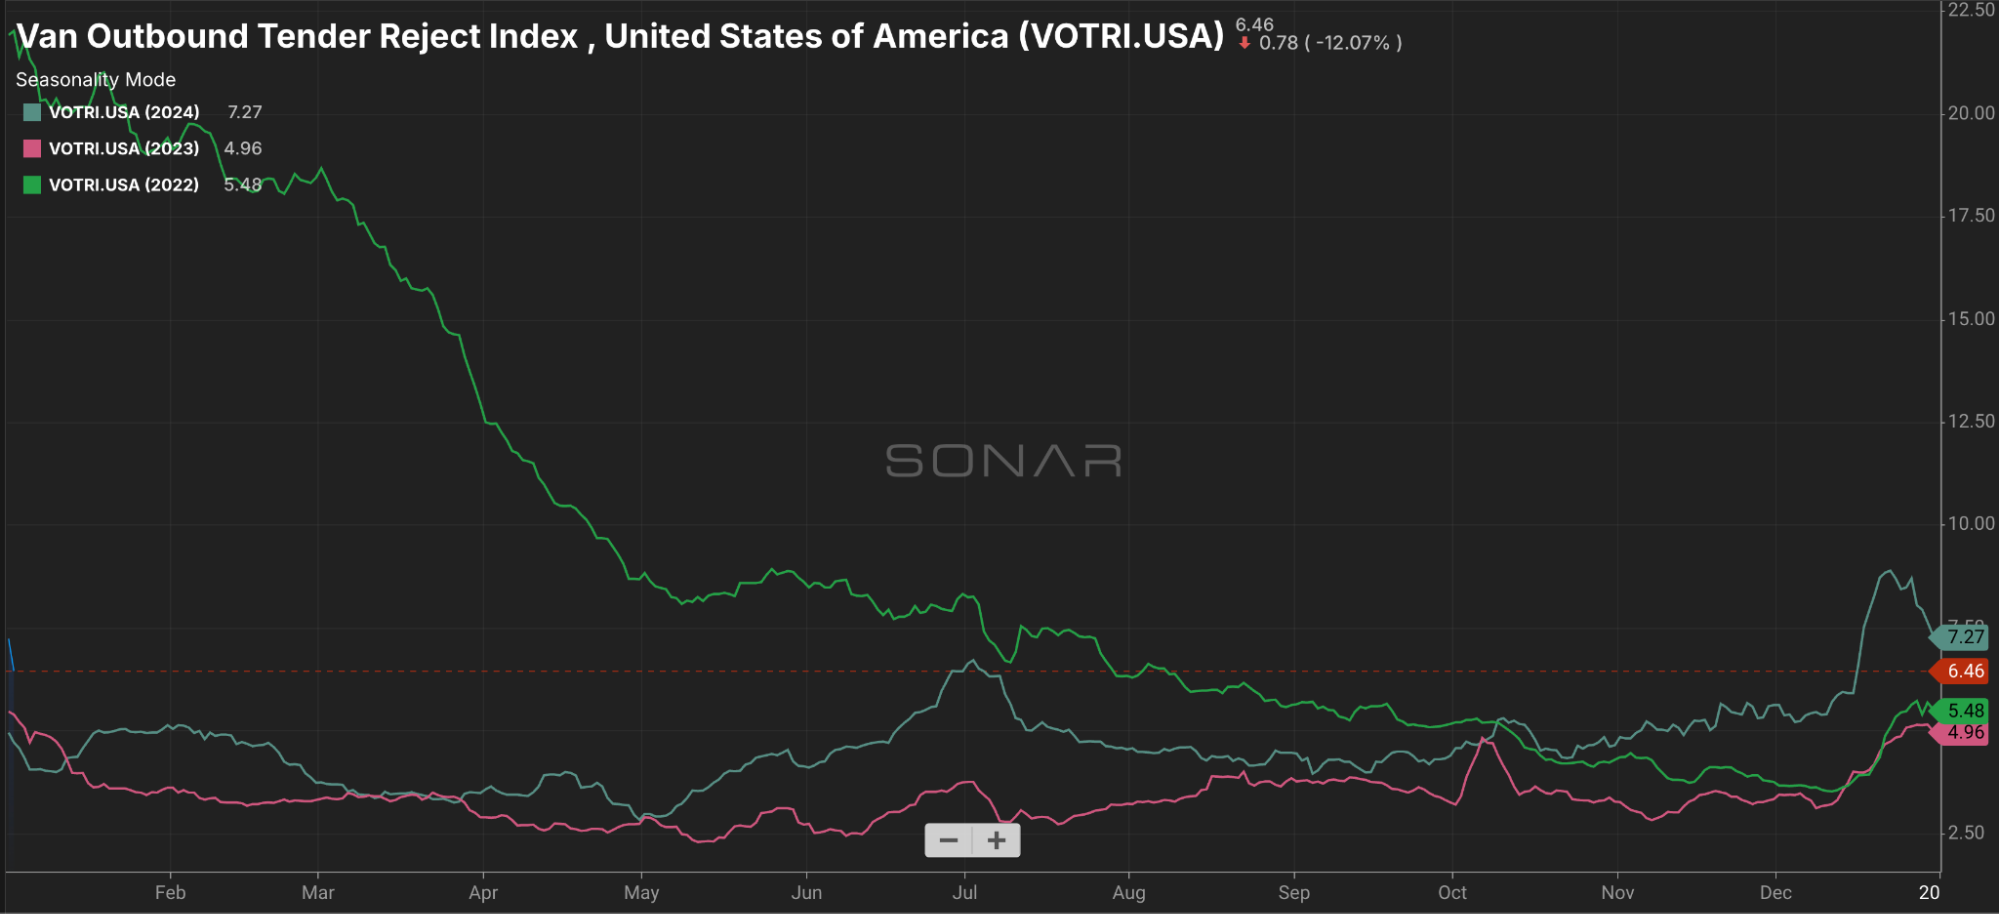1999x914 pixels.
Task: Click the Van Outbound Tender Reject Index title
Action: [620, 36]
